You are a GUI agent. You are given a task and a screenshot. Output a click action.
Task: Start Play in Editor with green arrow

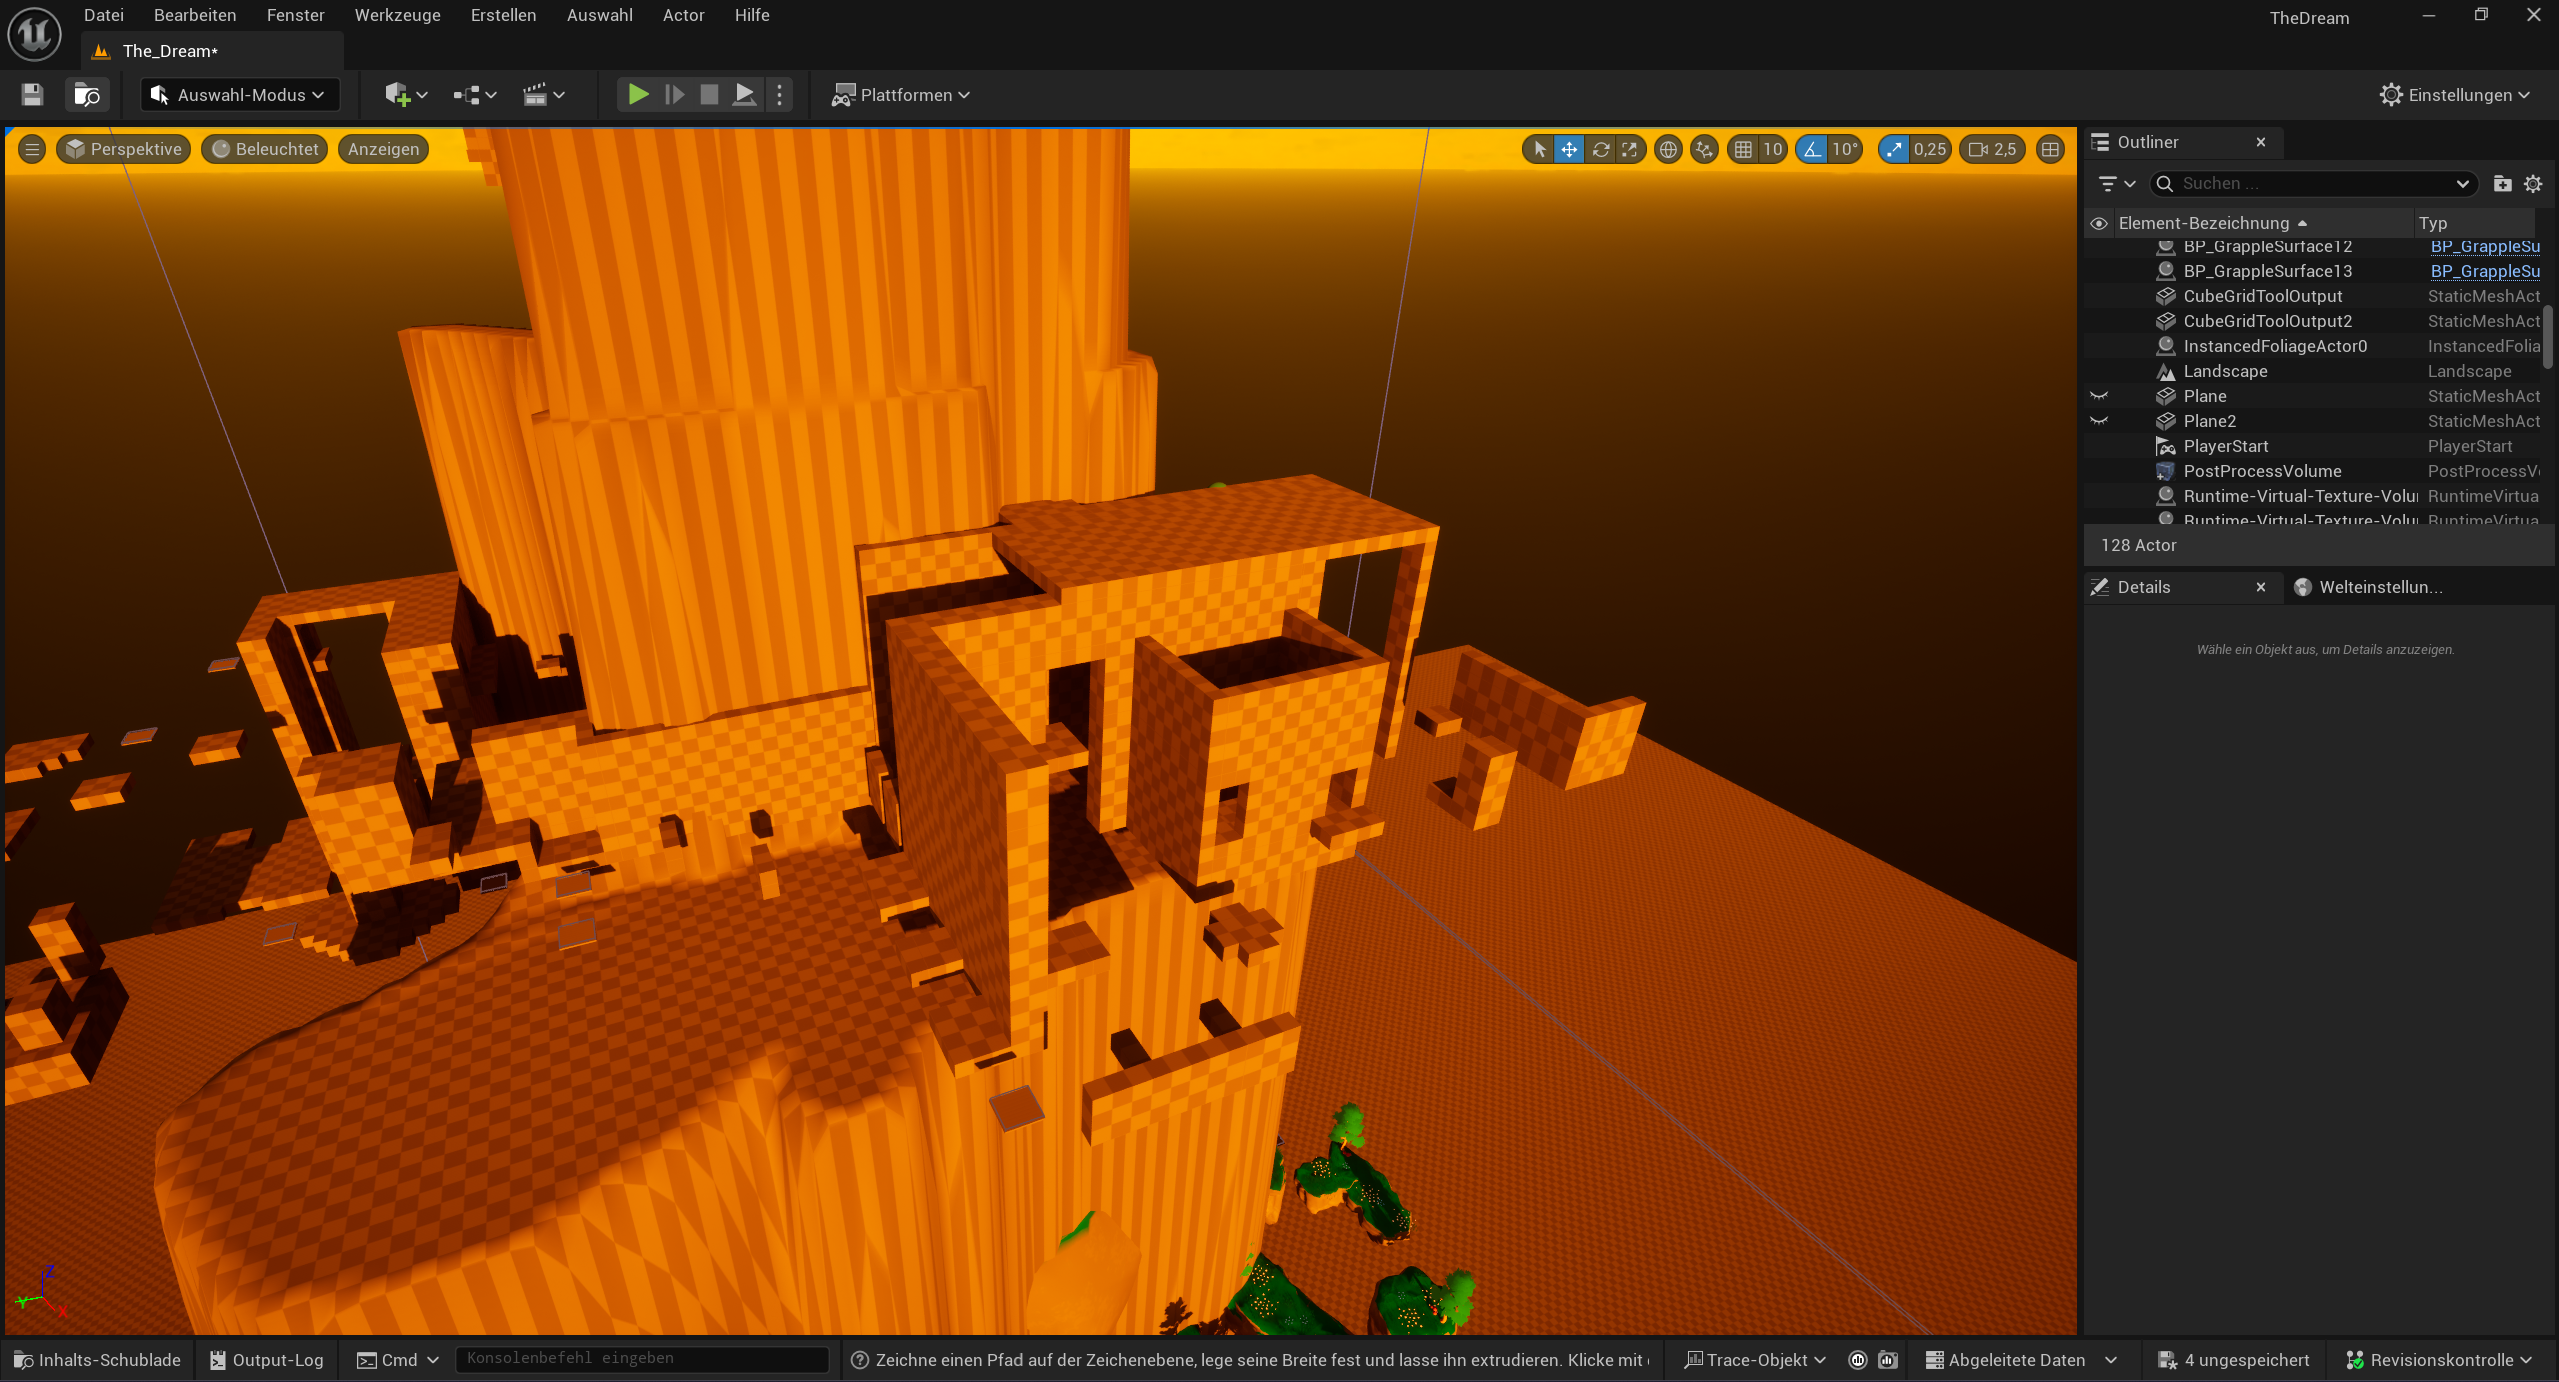coord(638,95)
